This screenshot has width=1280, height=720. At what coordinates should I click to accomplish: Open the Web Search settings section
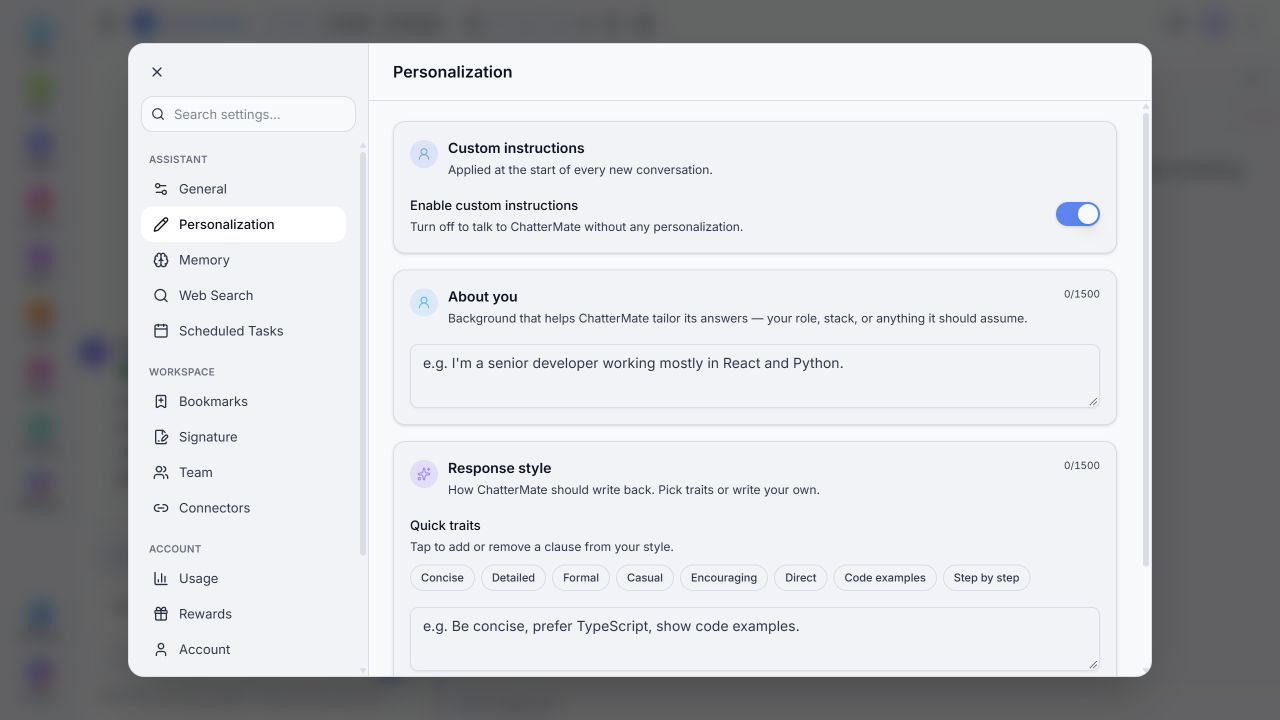tap(243, 295)
